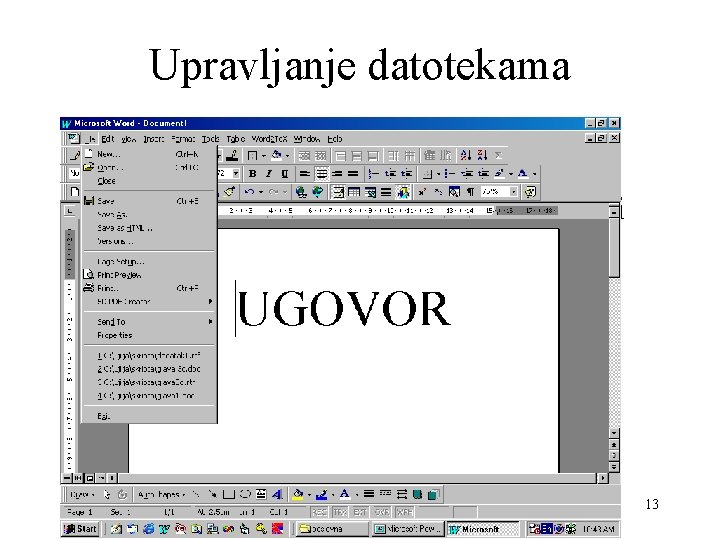Click the Numbering list icon
720x540 pixels.
(x=374, y=174)
